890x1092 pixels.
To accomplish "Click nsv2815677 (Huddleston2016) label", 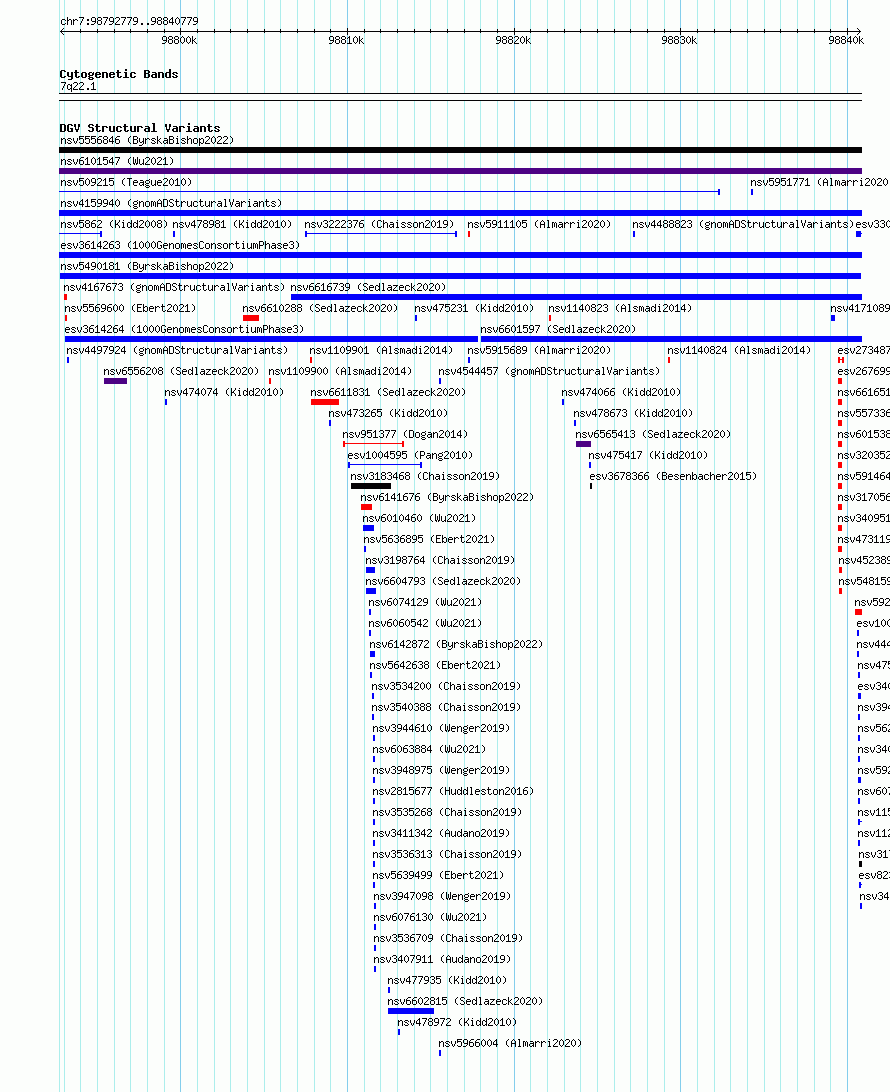I will point(453,791).
